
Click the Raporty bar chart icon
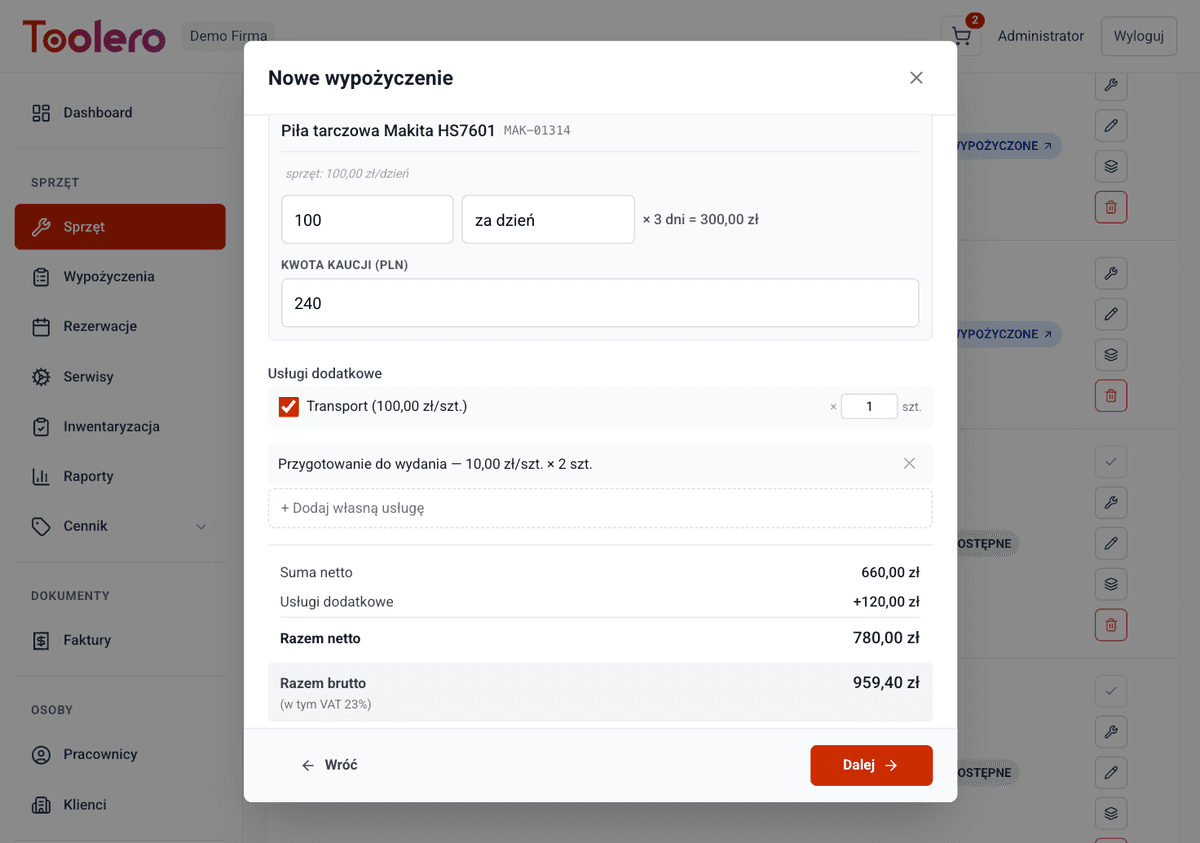click(41, 477)
